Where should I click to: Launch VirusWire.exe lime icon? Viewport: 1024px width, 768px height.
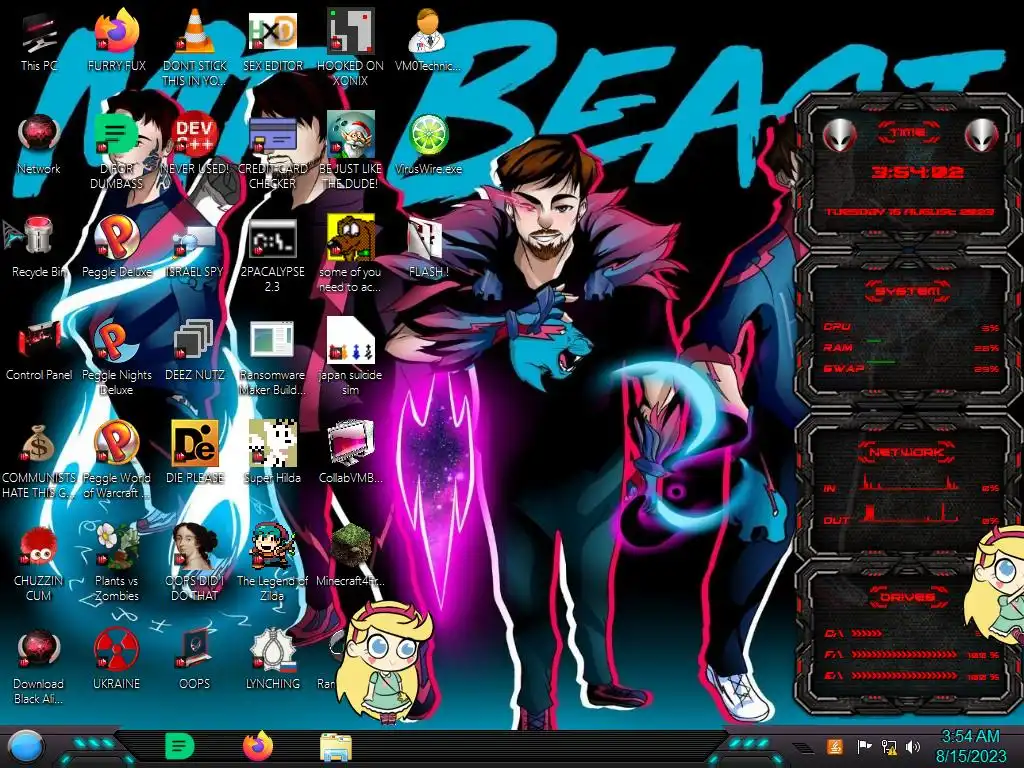pos(428,145)
